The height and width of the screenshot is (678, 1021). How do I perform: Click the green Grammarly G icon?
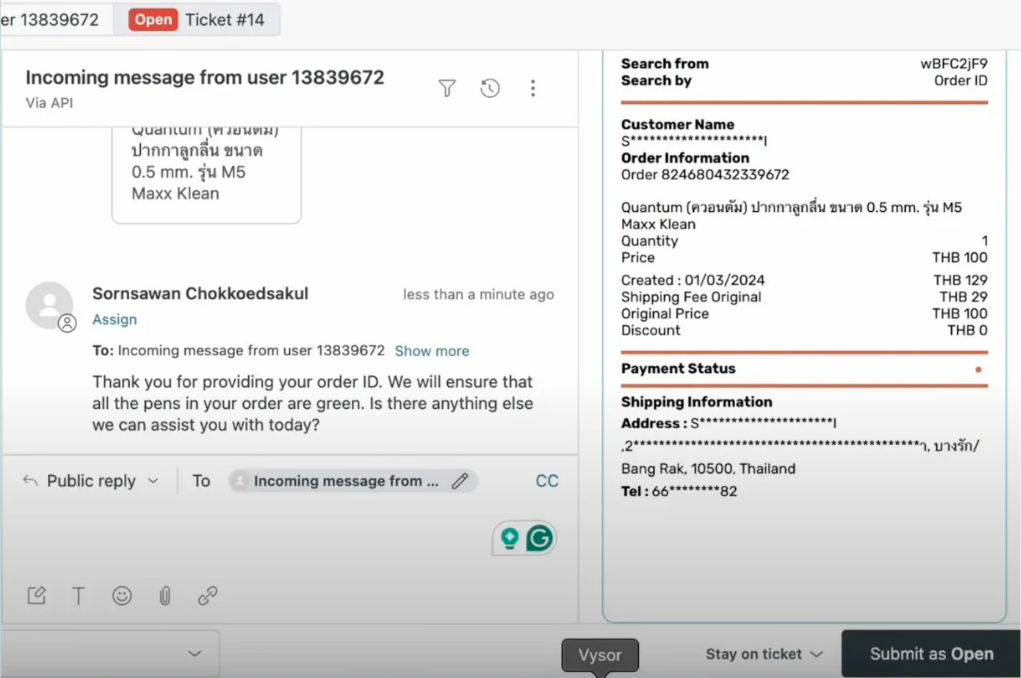tap(540, 539)
